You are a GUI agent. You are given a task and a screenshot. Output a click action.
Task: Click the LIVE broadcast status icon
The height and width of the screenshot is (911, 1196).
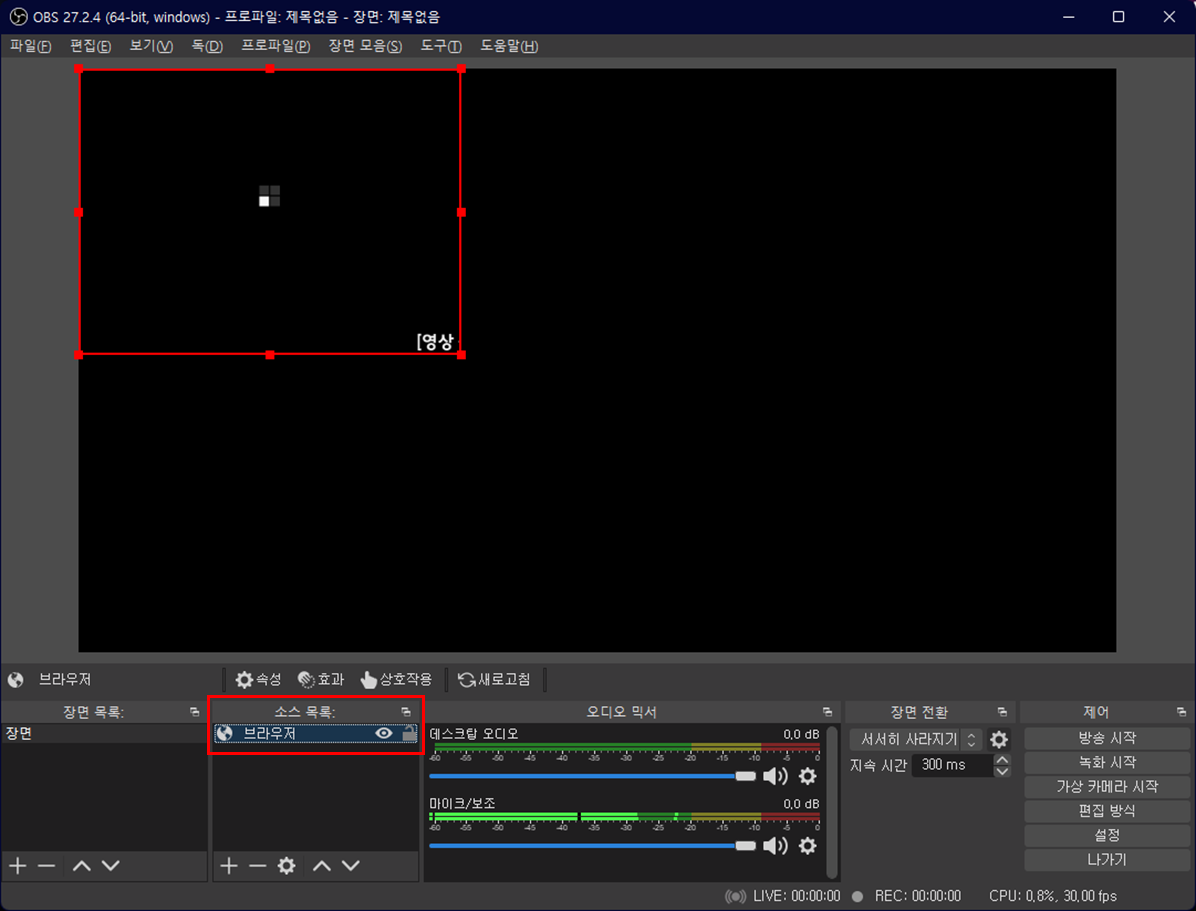[x=735, y=897]
